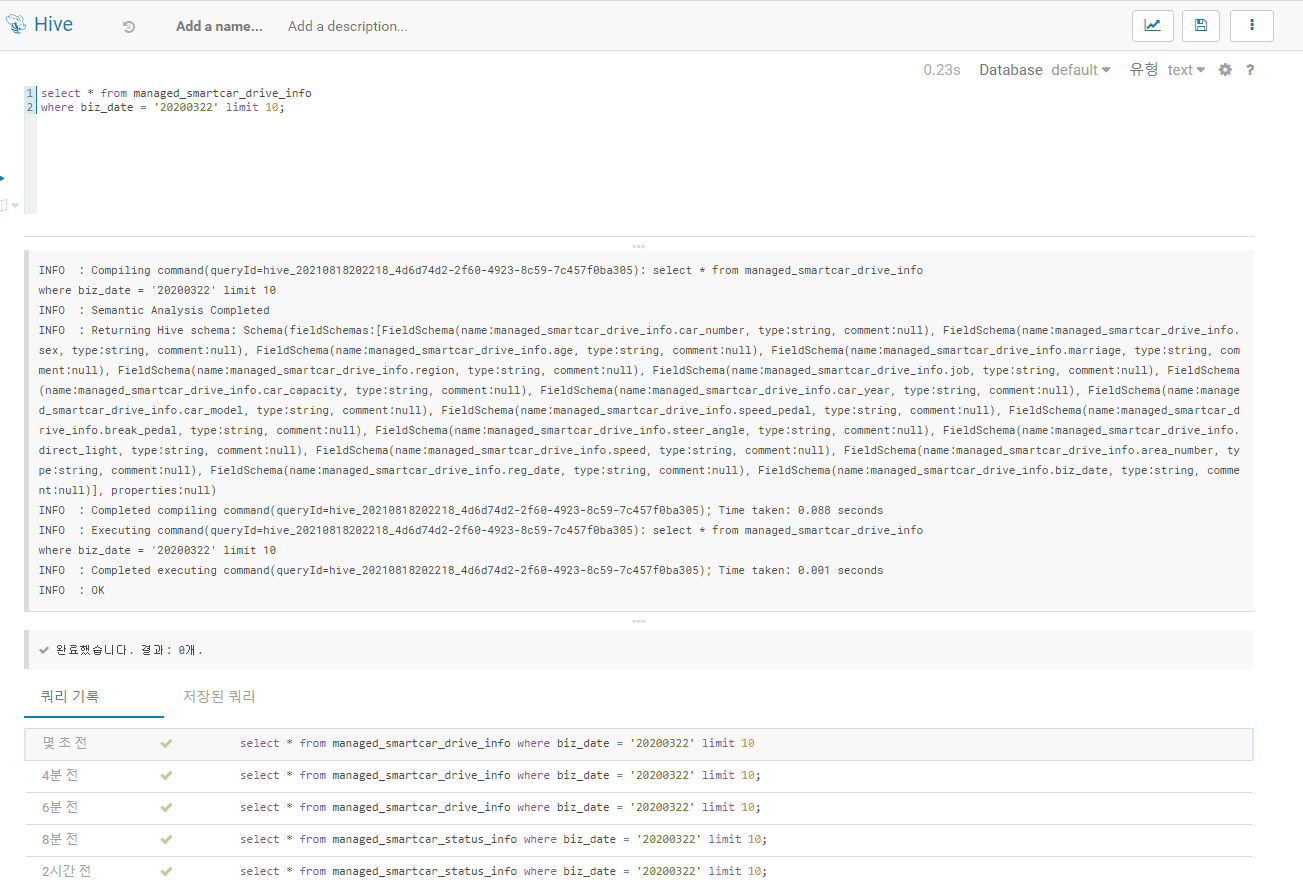Click green check icon of '몇 초 전' row
1303x886 pixels.
click(166, 743)
